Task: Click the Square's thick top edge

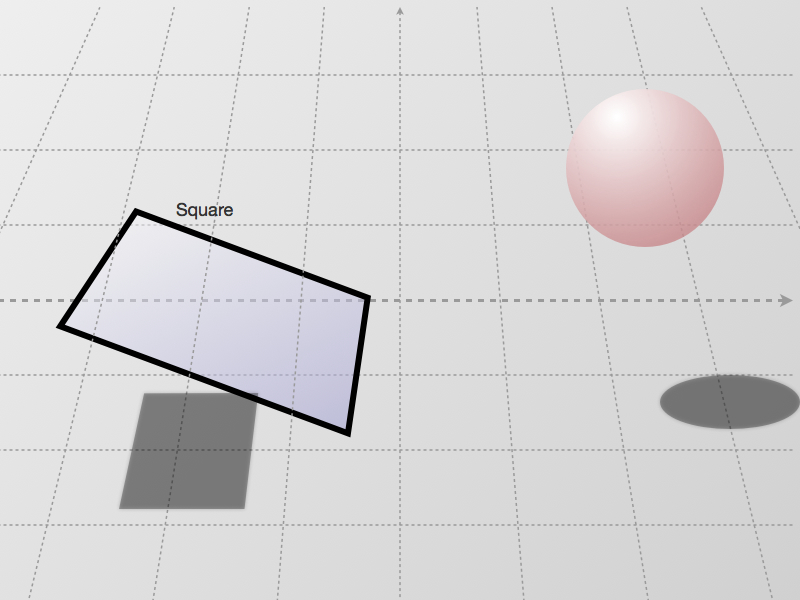Action: click(x=252, y=255)
